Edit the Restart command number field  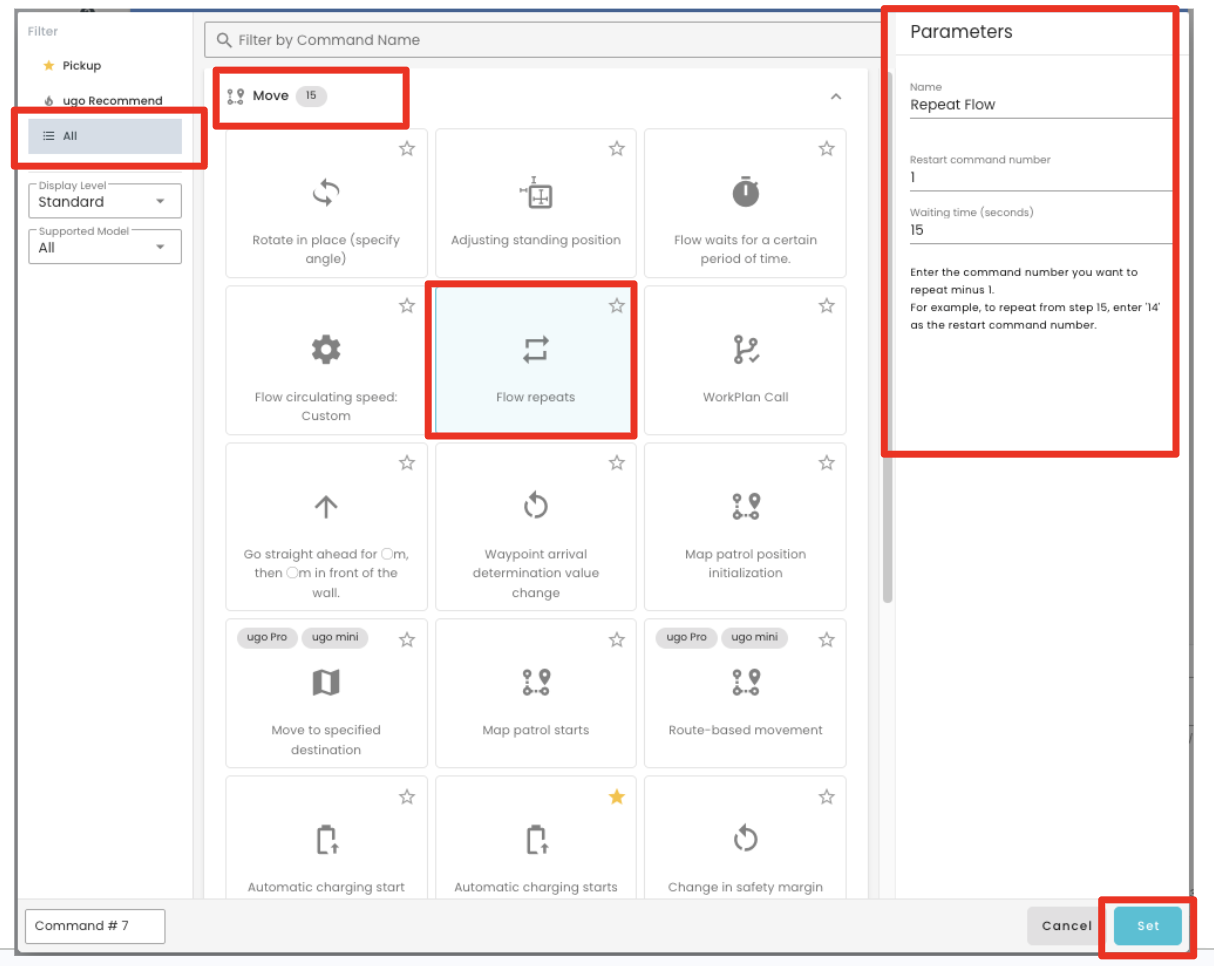pyautogui.click(x=1040, y=177)
